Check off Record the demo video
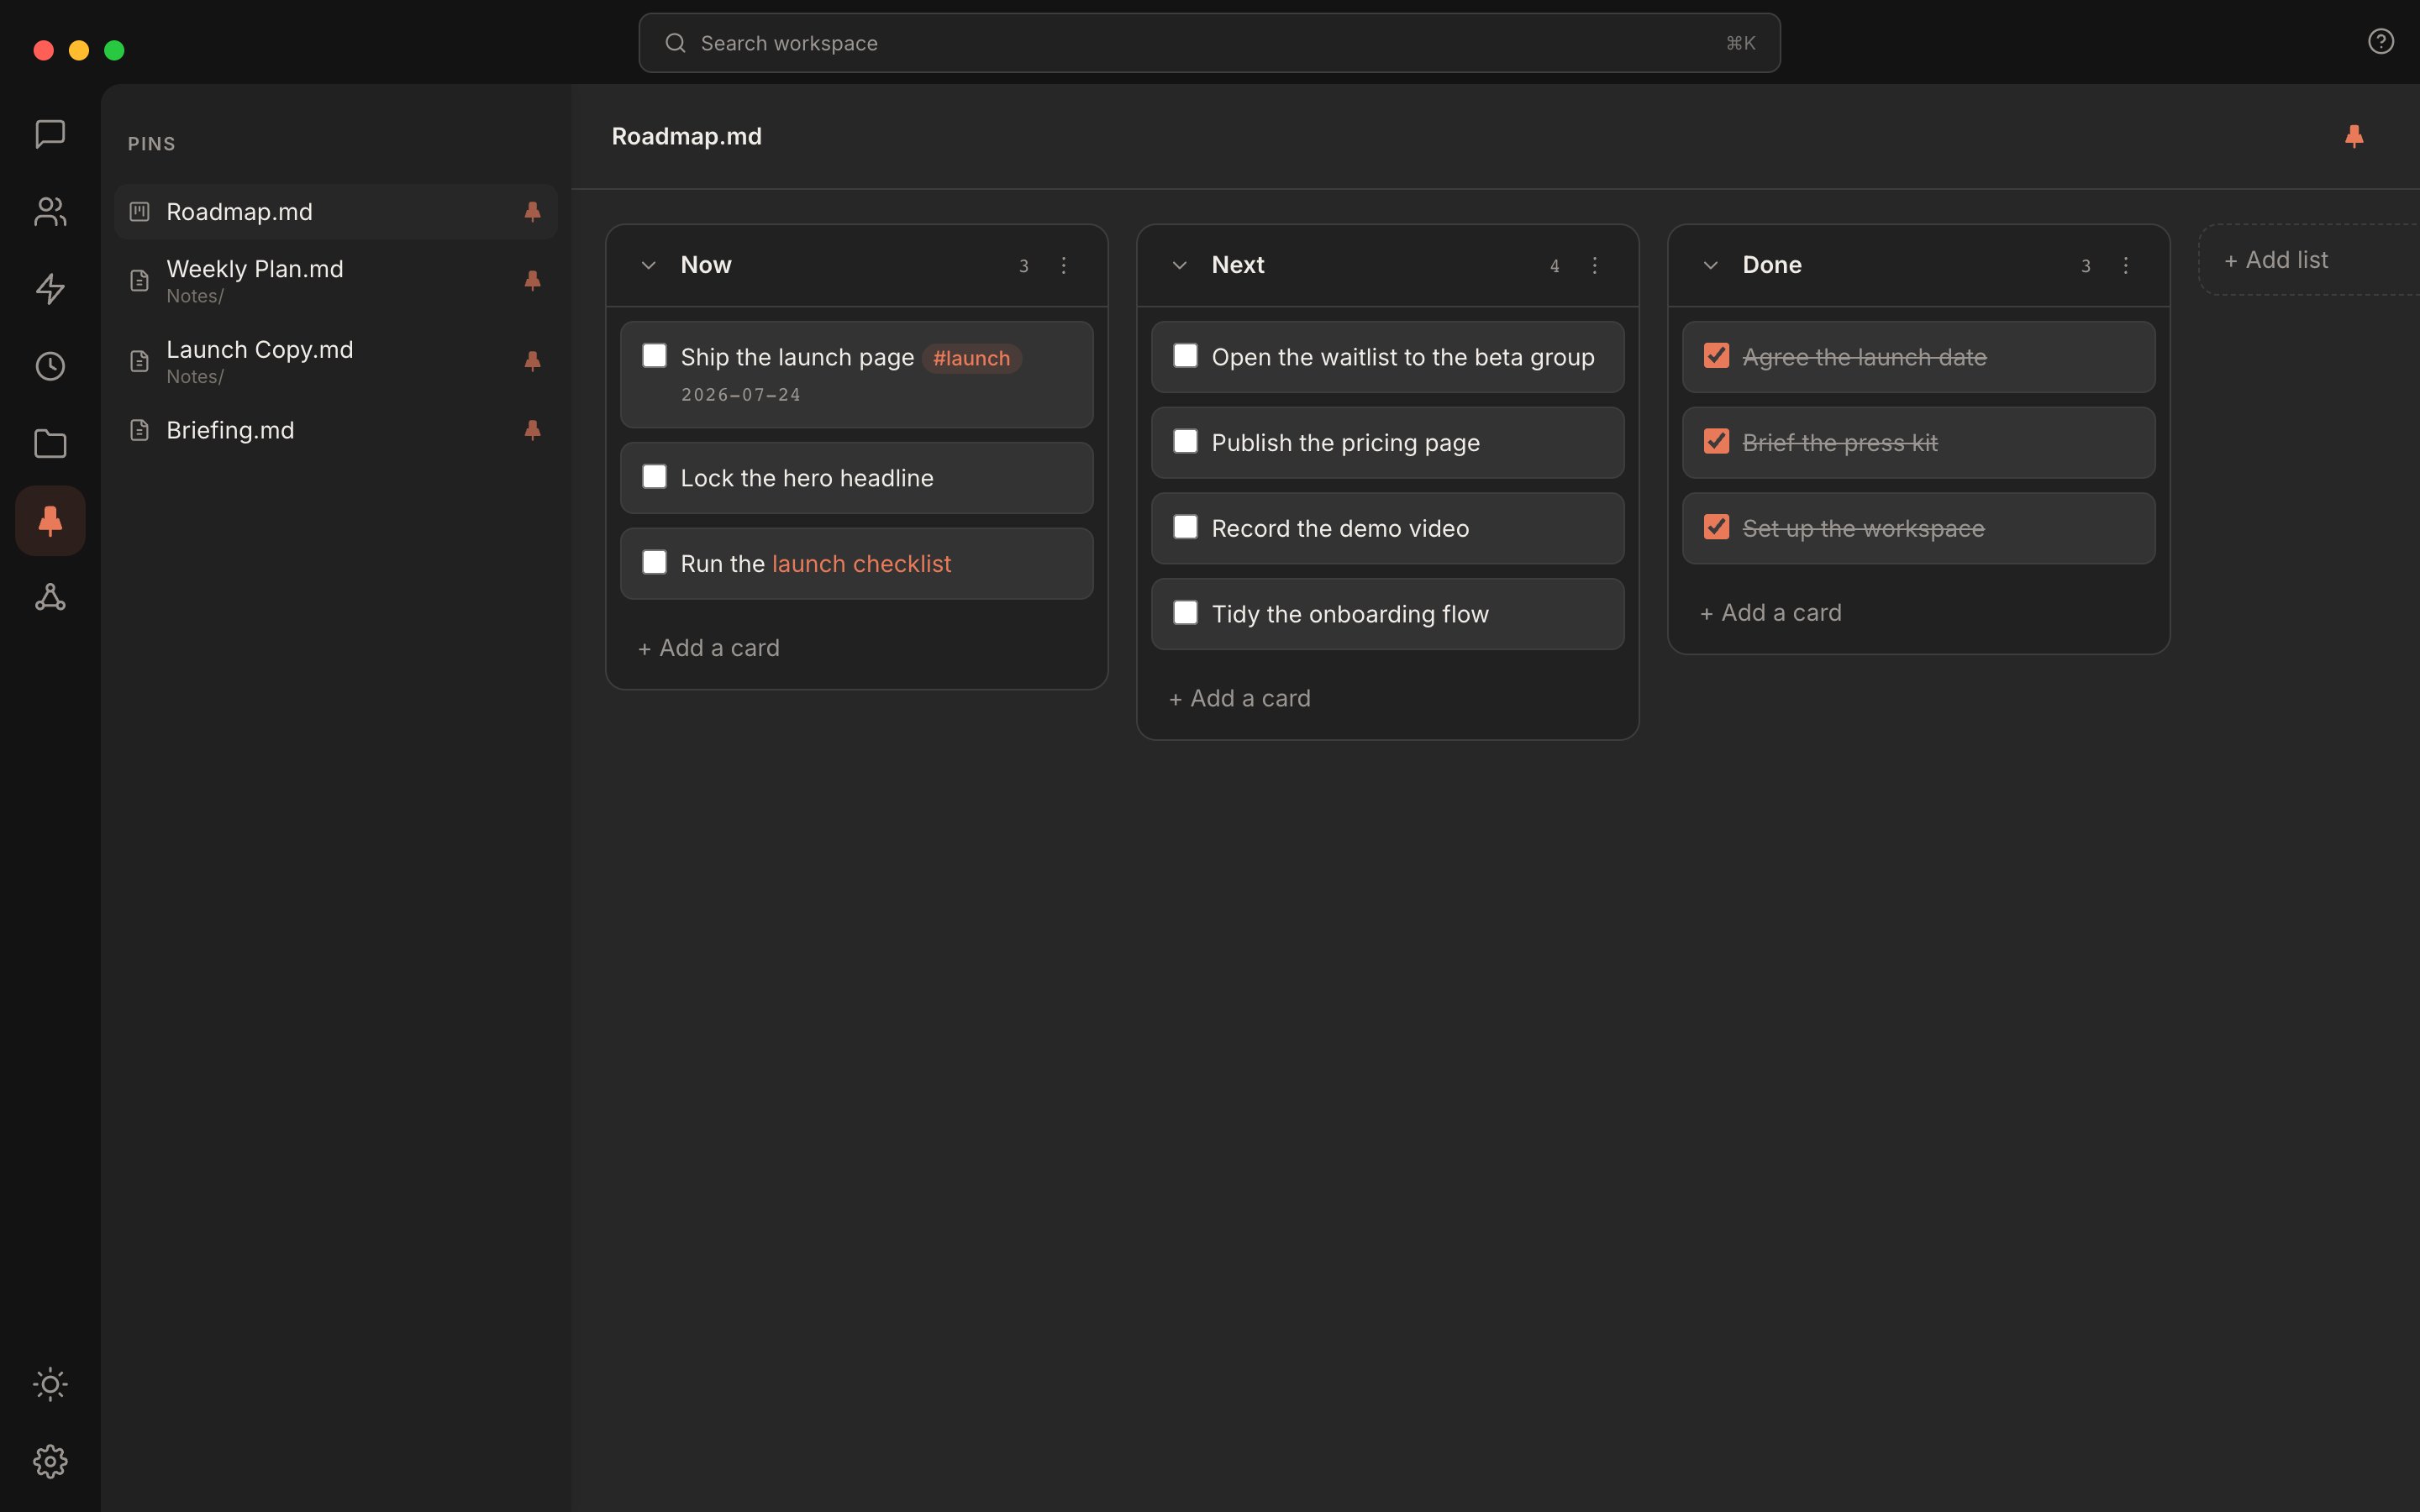Screen dimensions: 2420x1512 1185,527
